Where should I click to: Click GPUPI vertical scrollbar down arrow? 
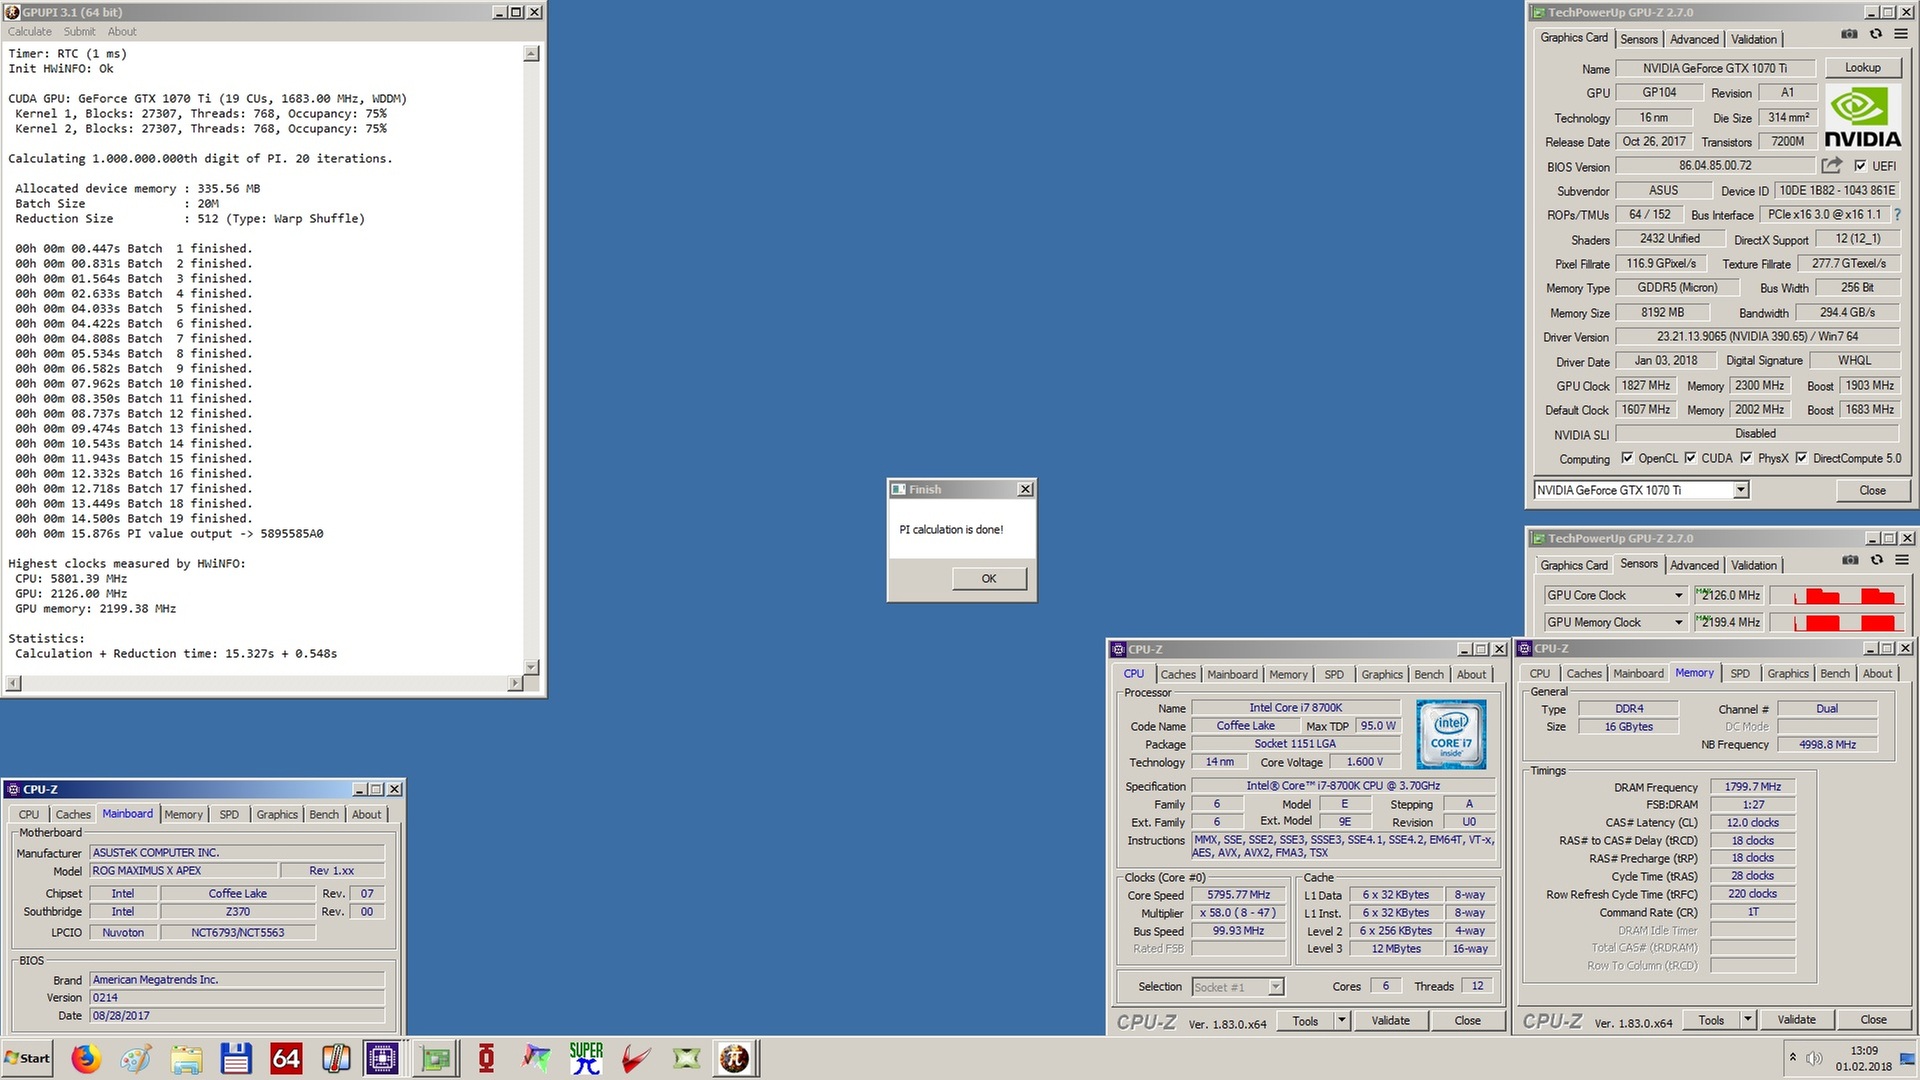coord(531,667)
